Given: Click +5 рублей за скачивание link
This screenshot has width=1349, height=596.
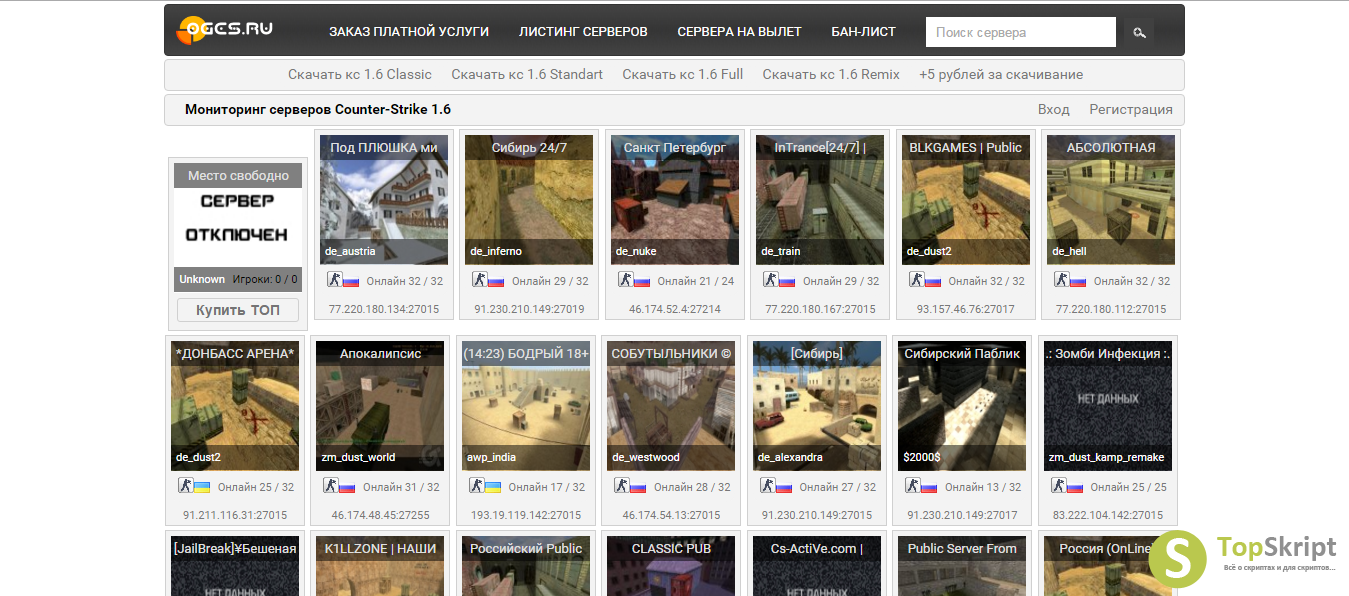Looking at the screenshot, I should click(1001, 74).
